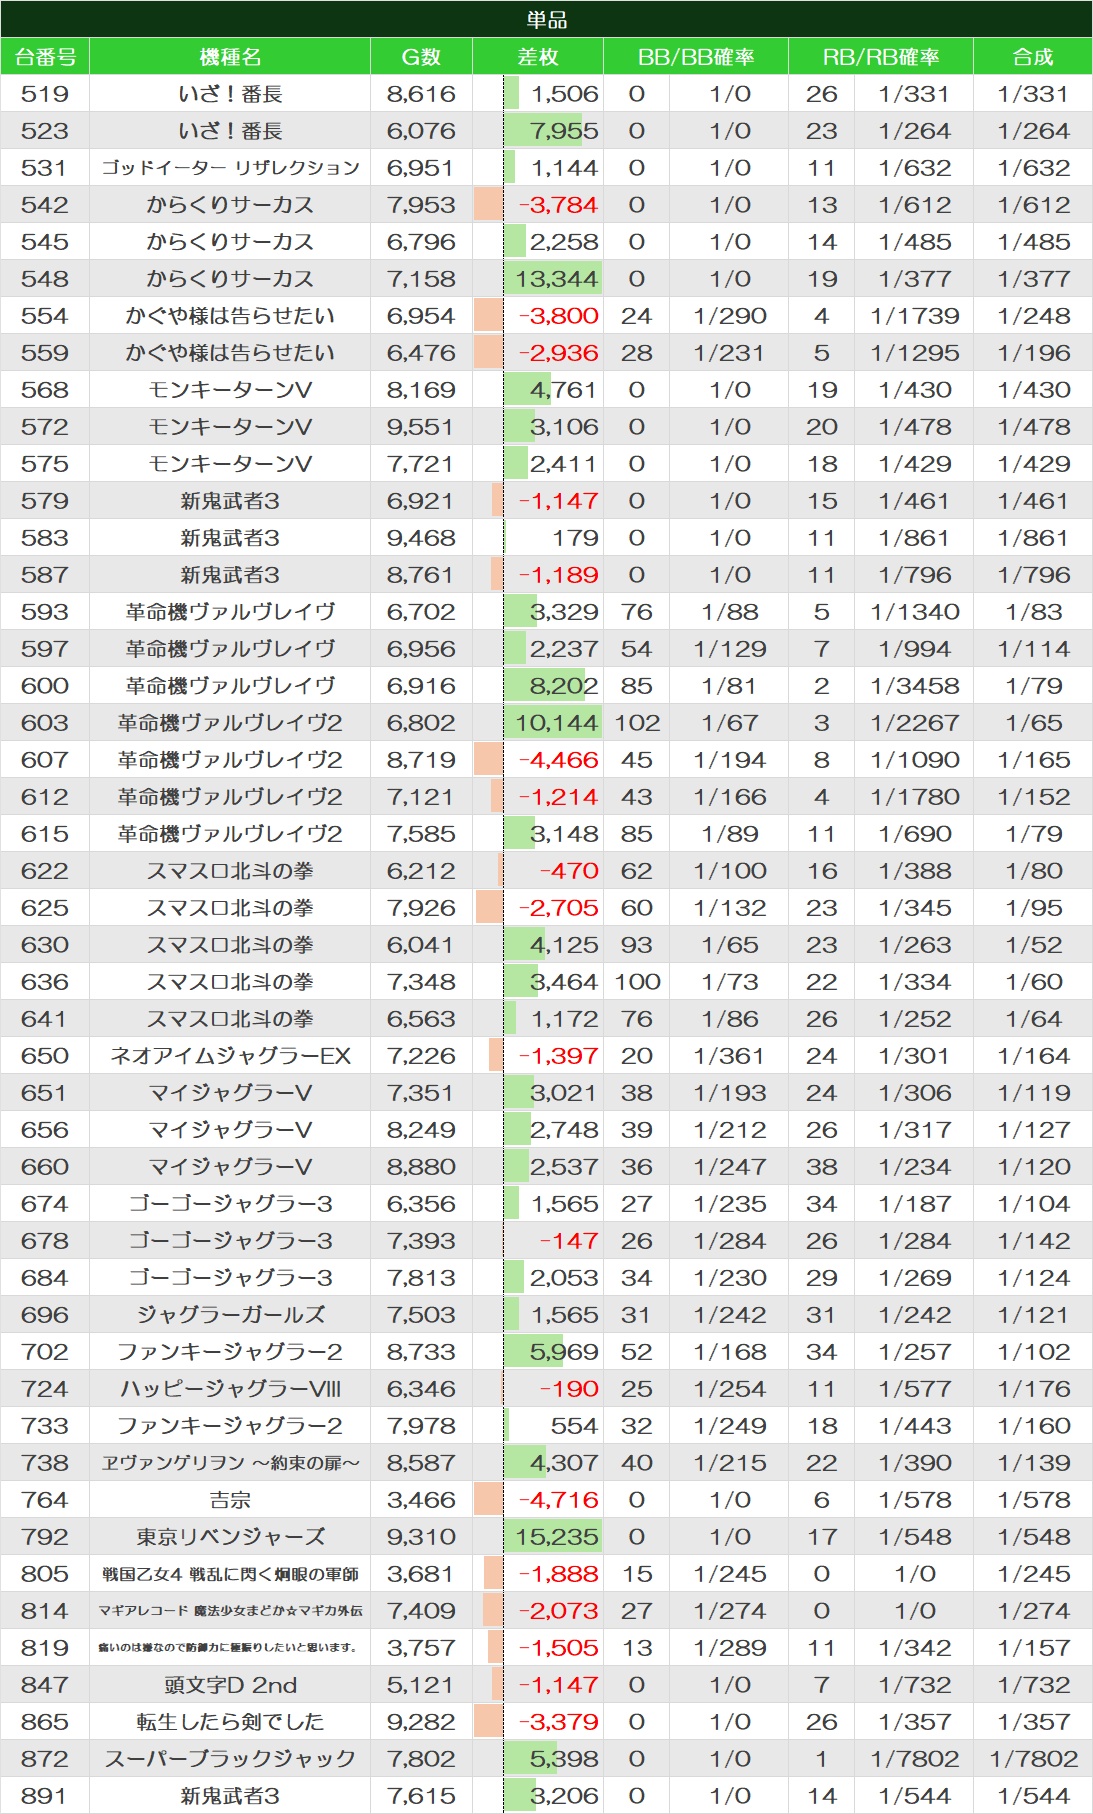Click ゴーゴージャグラー3 in row 674
Viewport: 1093px width, 1814px height.
click(x=230, y=1204)
